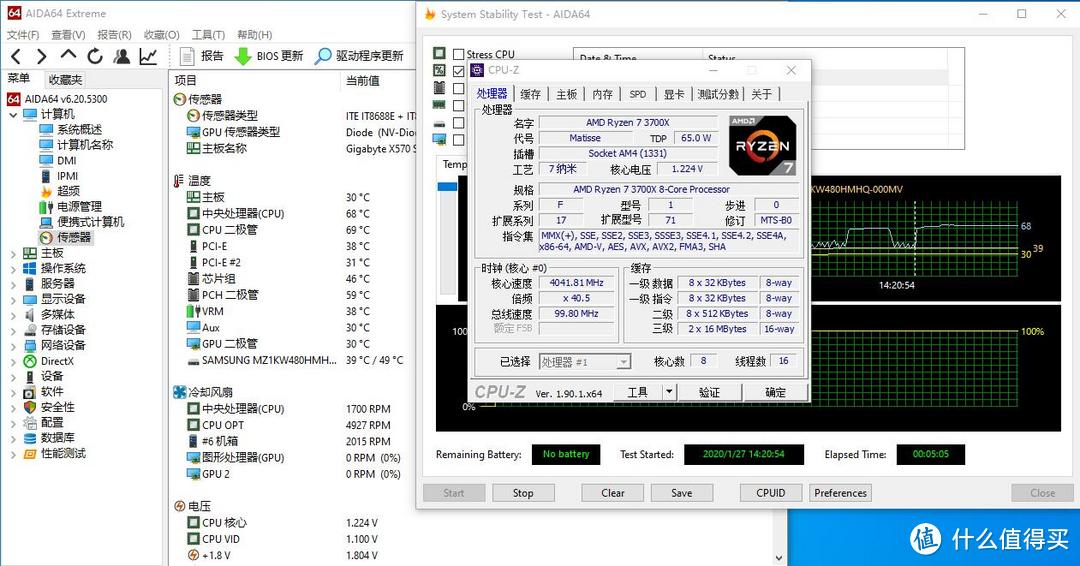Click the BIOS 更新 green arrow button
1080x566 pixels.
pyautogui.click(x=269, y=56)
